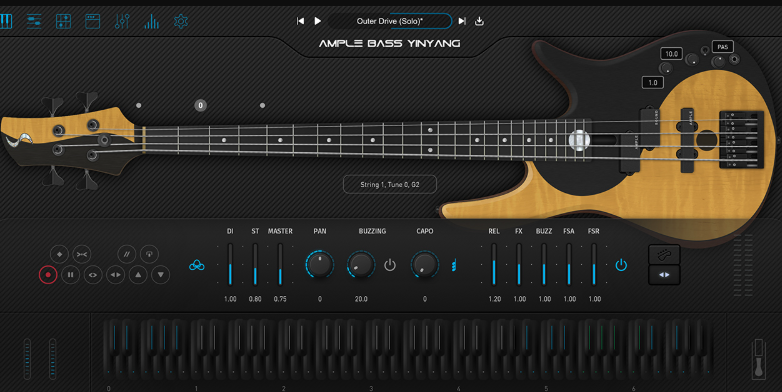
Task: Click the inward arrows (><) button
Action: click(x=82, y=254)
